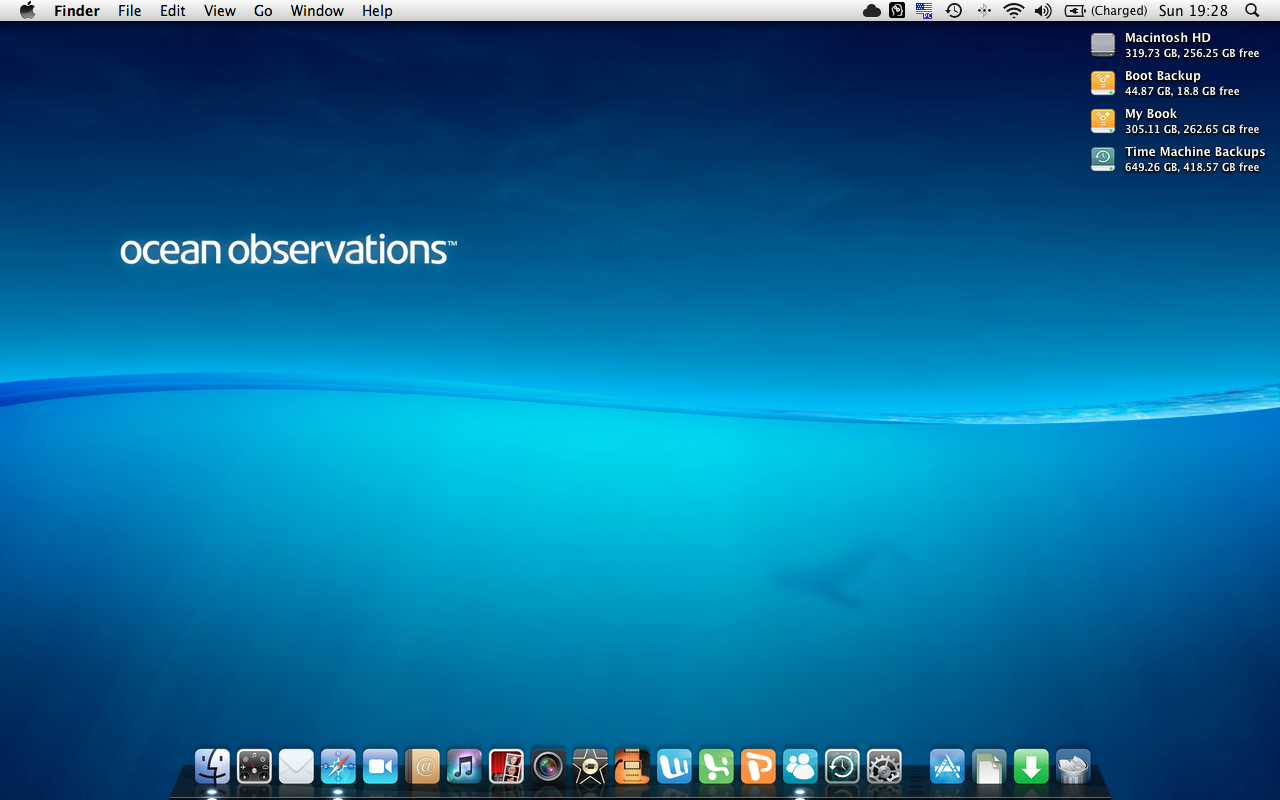The image size is (1280, 800).
Task: Launch GarageBand guitar icon in Dock
Action: click(x=632, y=767)
